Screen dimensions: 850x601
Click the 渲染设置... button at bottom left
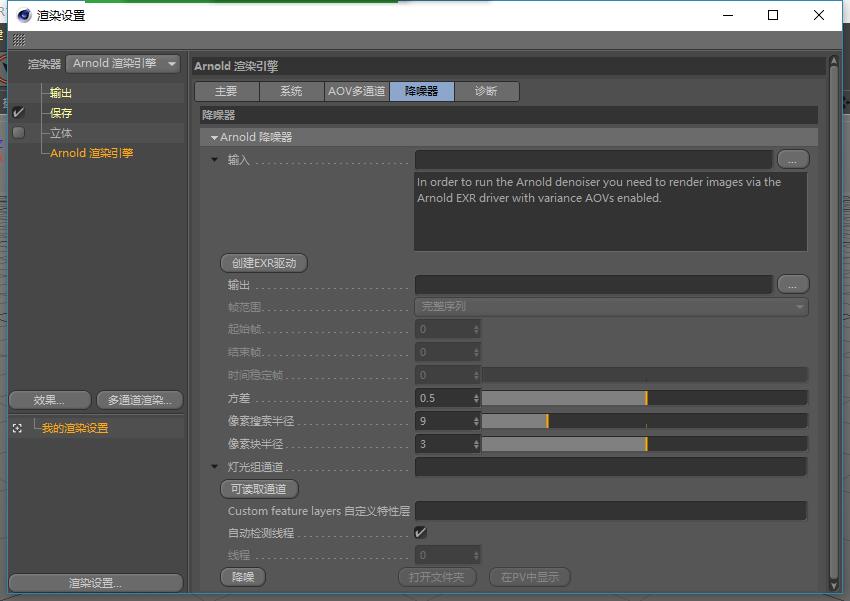click(x=96, y=583)
